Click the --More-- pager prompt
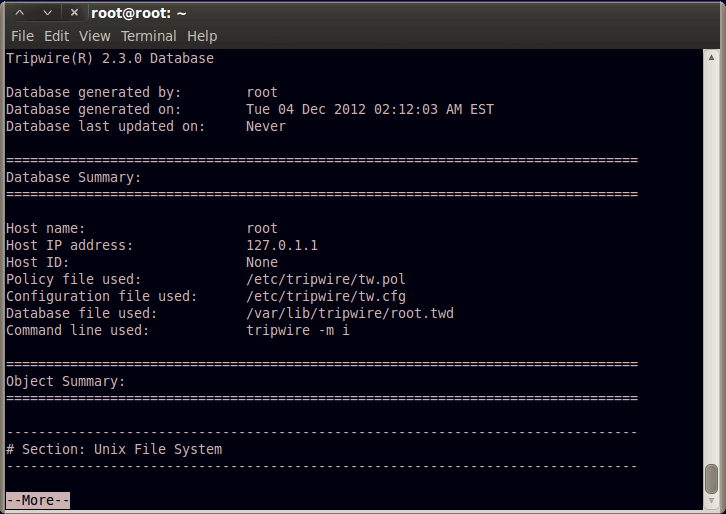726x514 pixels. (x=38, y=500)
